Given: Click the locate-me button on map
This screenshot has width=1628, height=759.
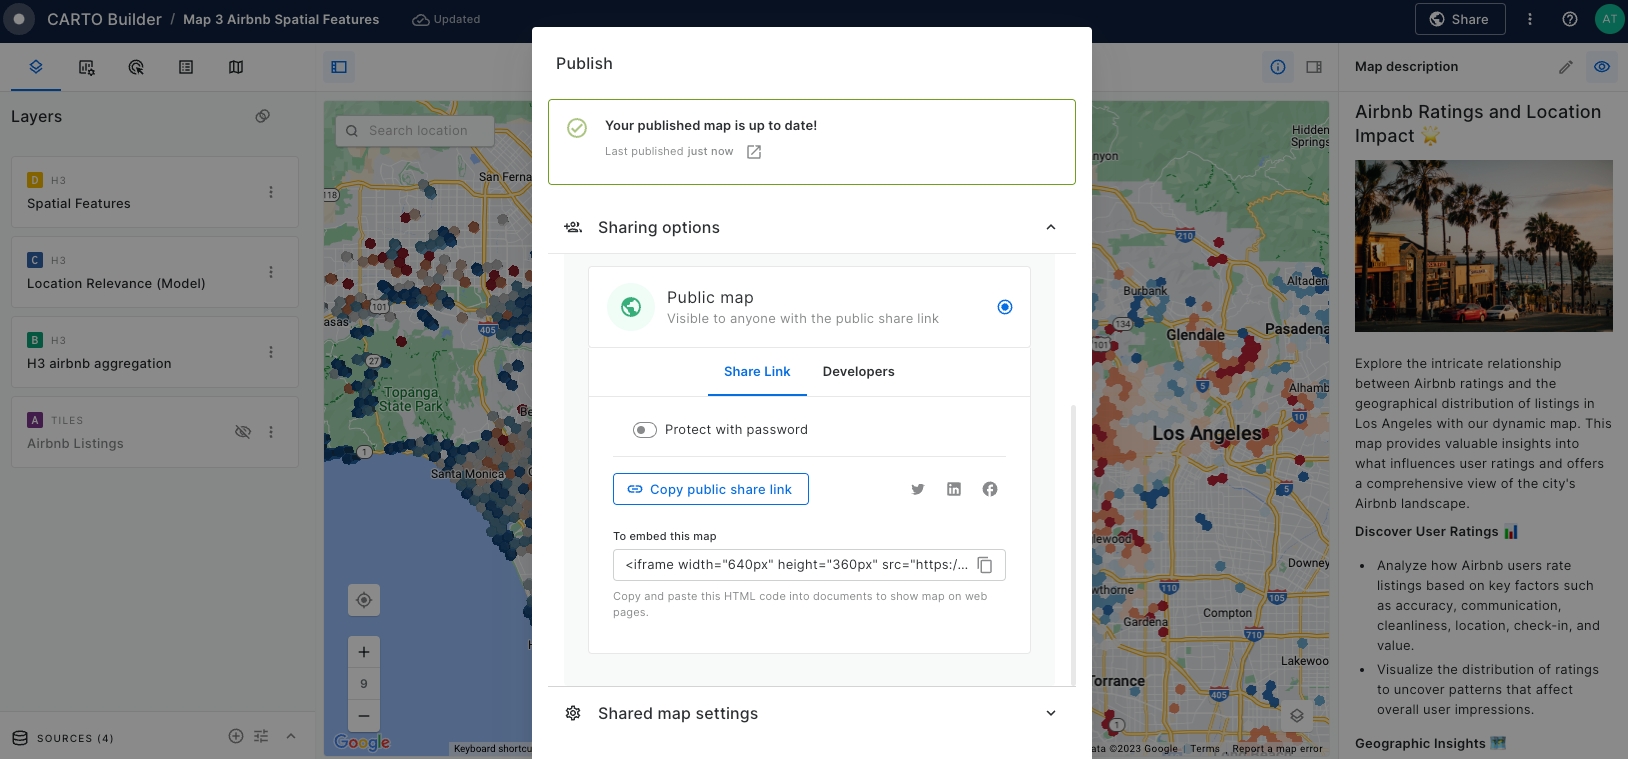Looking at the screenshot, I should (364, 600).
